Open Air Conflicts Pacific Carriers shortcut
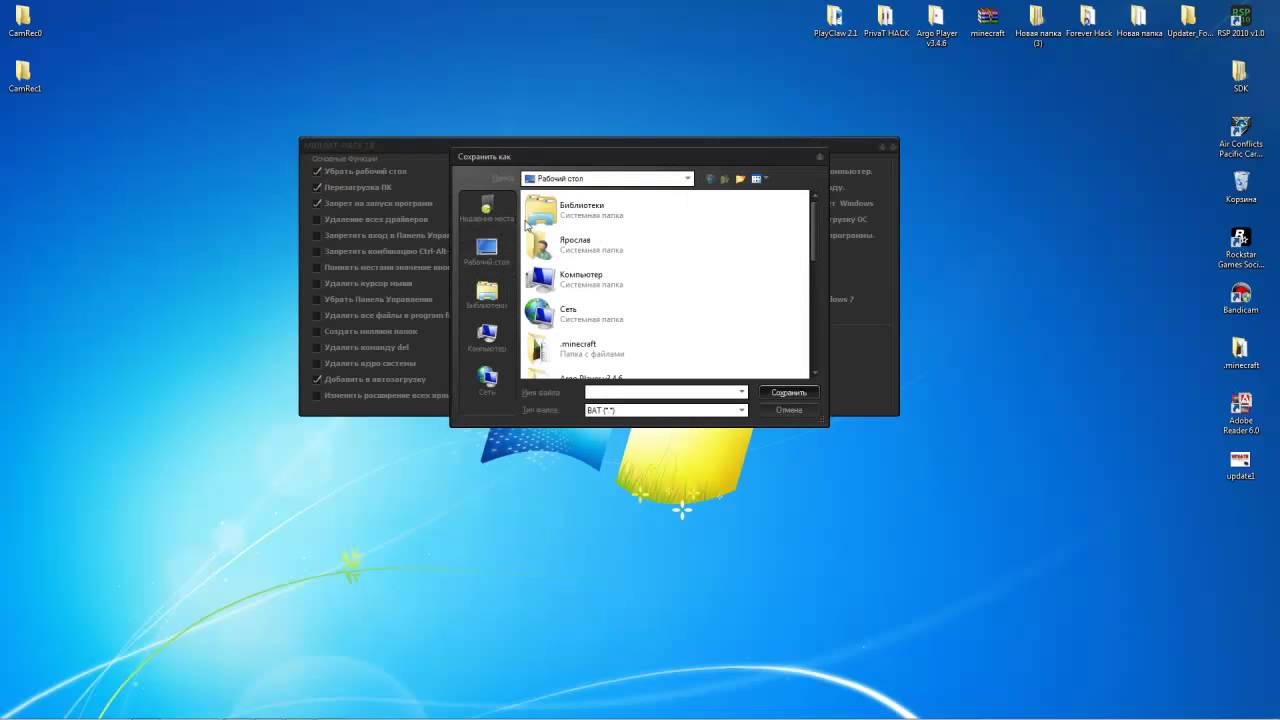 coord(1240,137)
